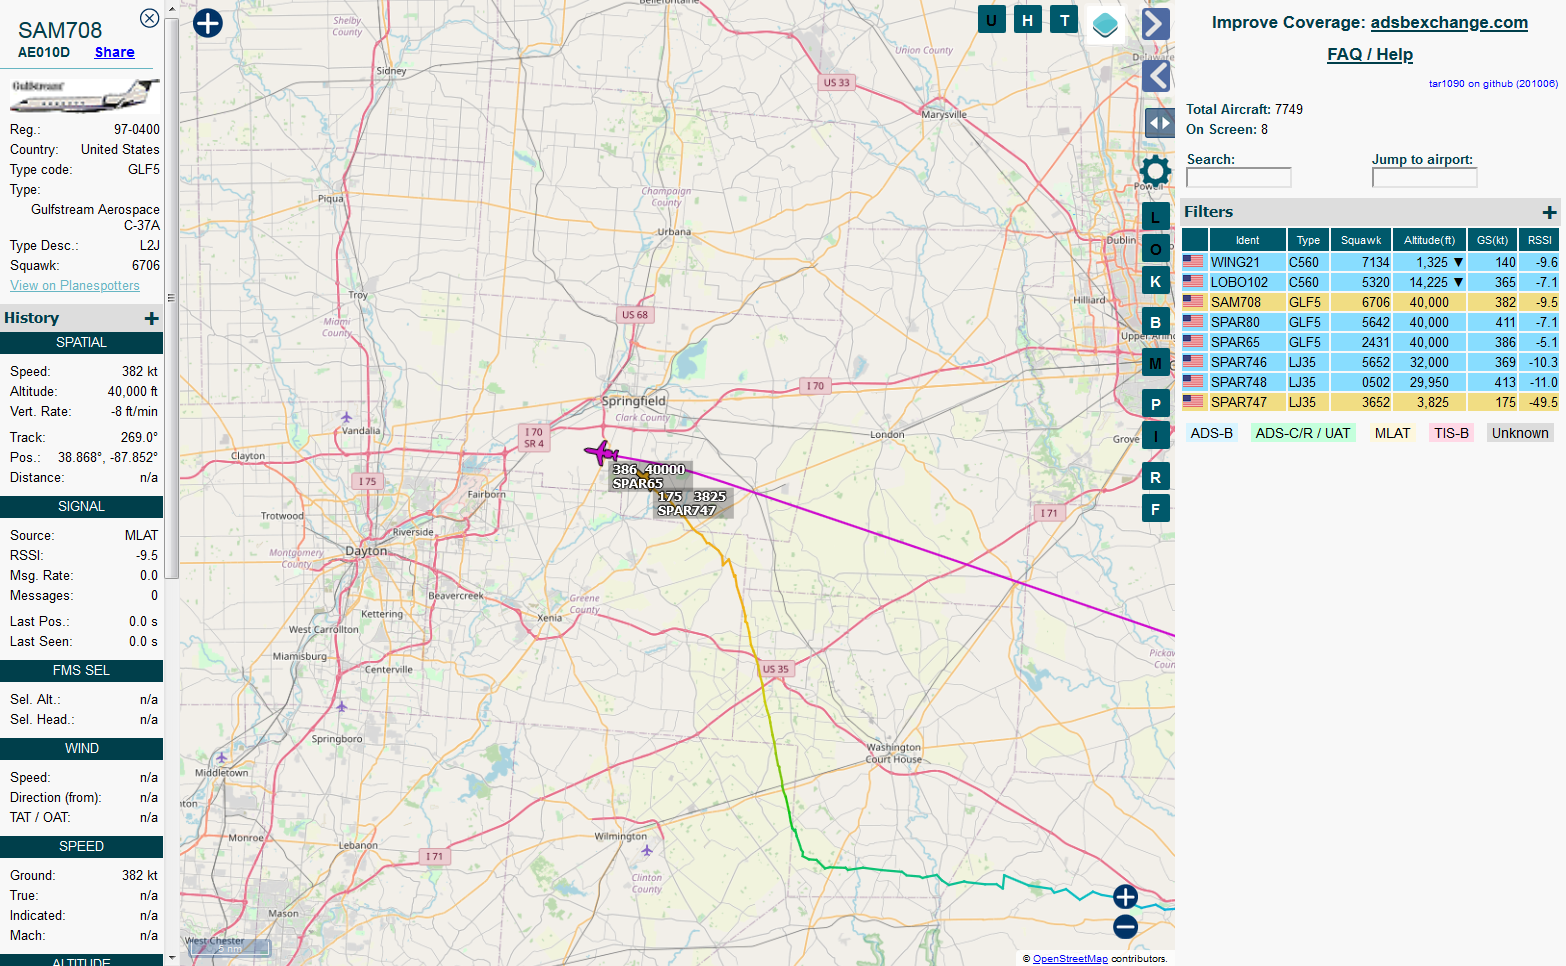This screenshot has height=966, width=1566.
Task: Select WING21 row in aircraft table
Action: click(x=1370, y=262)
